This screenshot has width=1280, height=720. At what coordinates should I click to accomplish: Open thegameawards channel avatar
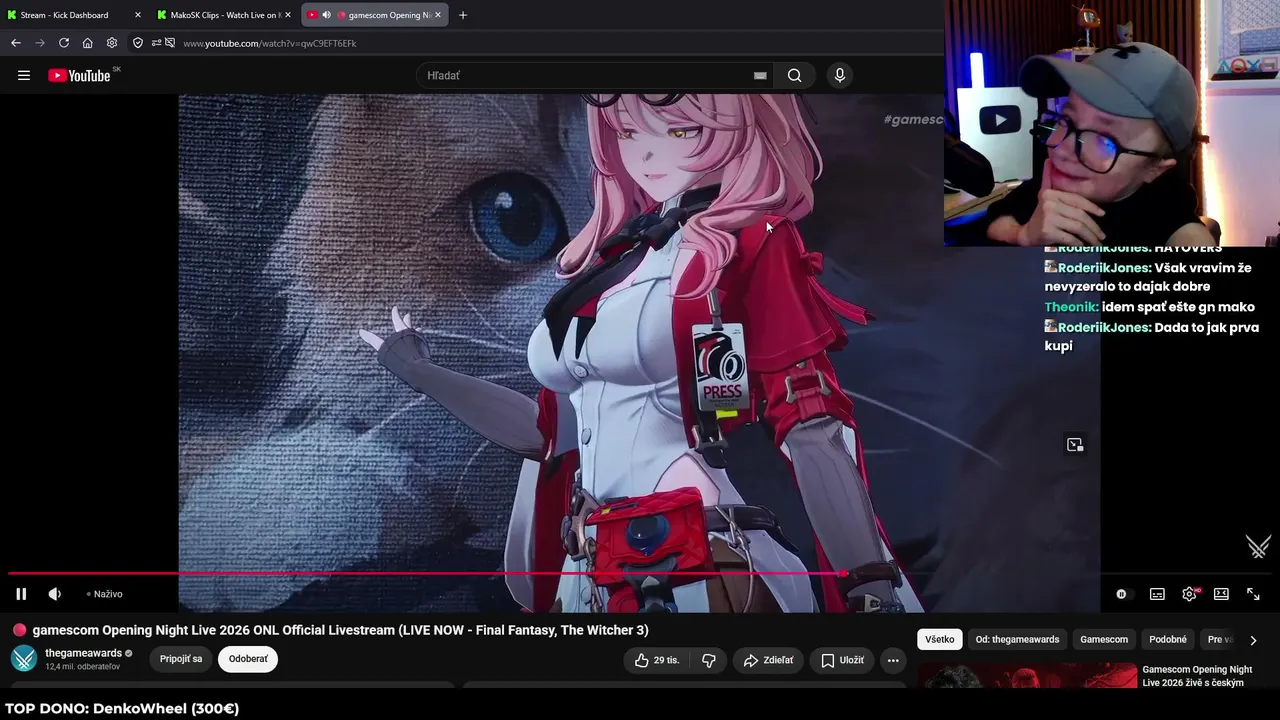[24, 659]
